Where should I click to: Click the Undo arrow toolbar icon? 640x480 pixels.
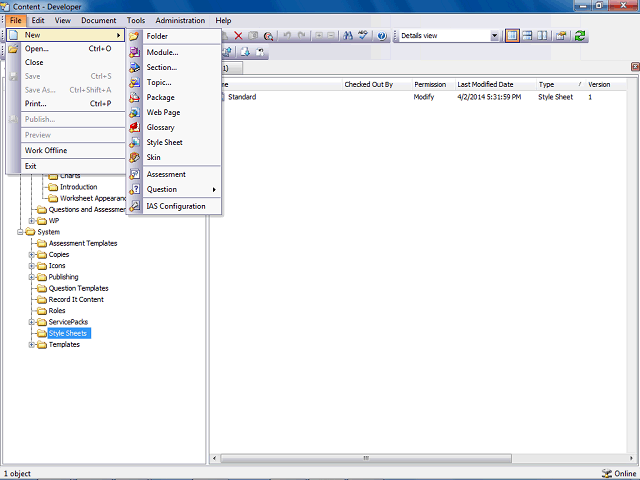point(287,36)
